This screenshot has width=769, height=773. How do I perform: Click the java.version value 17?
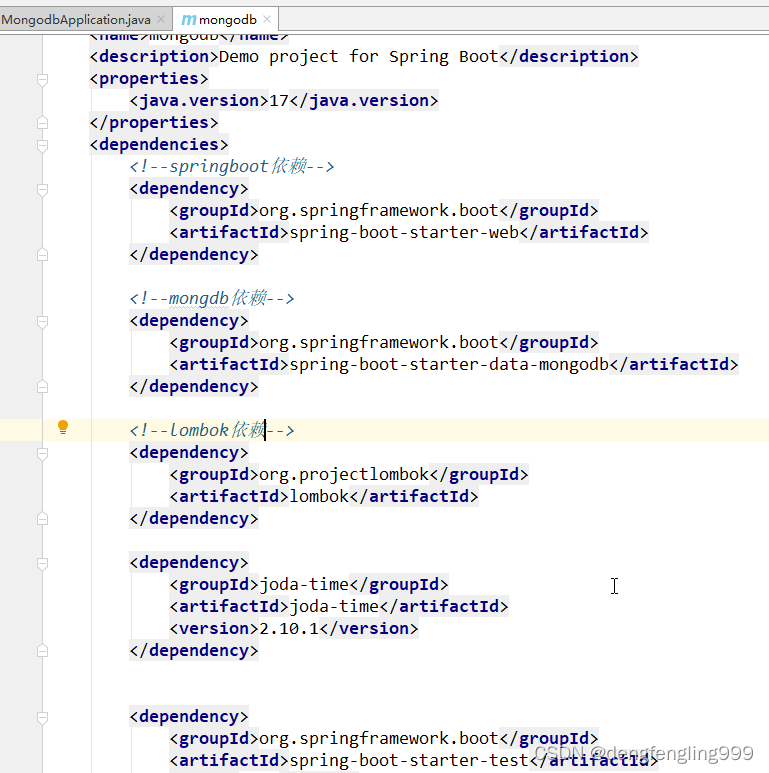coord(279,101)
